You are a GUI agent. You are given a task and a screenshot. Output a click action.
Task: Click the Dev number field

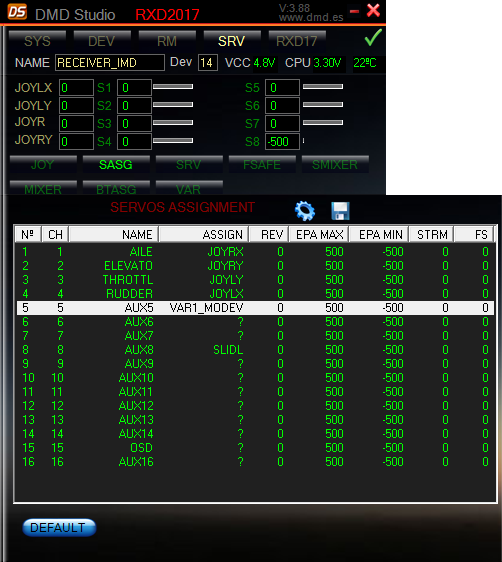click(x=207, y=63)
